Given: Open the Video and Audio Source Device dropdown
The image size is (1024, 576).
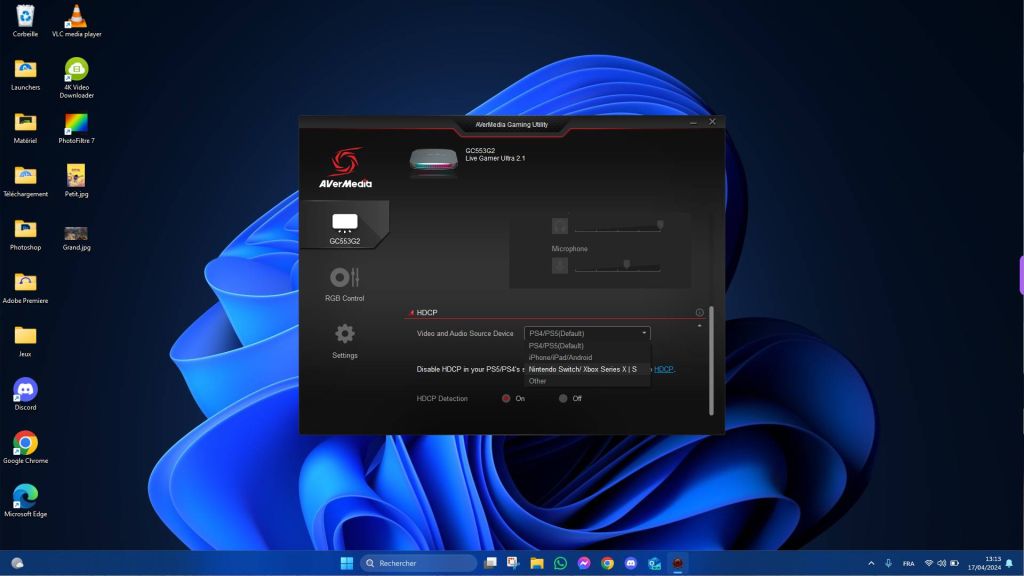Looking at the screenshot, I should tap(587, 333).
